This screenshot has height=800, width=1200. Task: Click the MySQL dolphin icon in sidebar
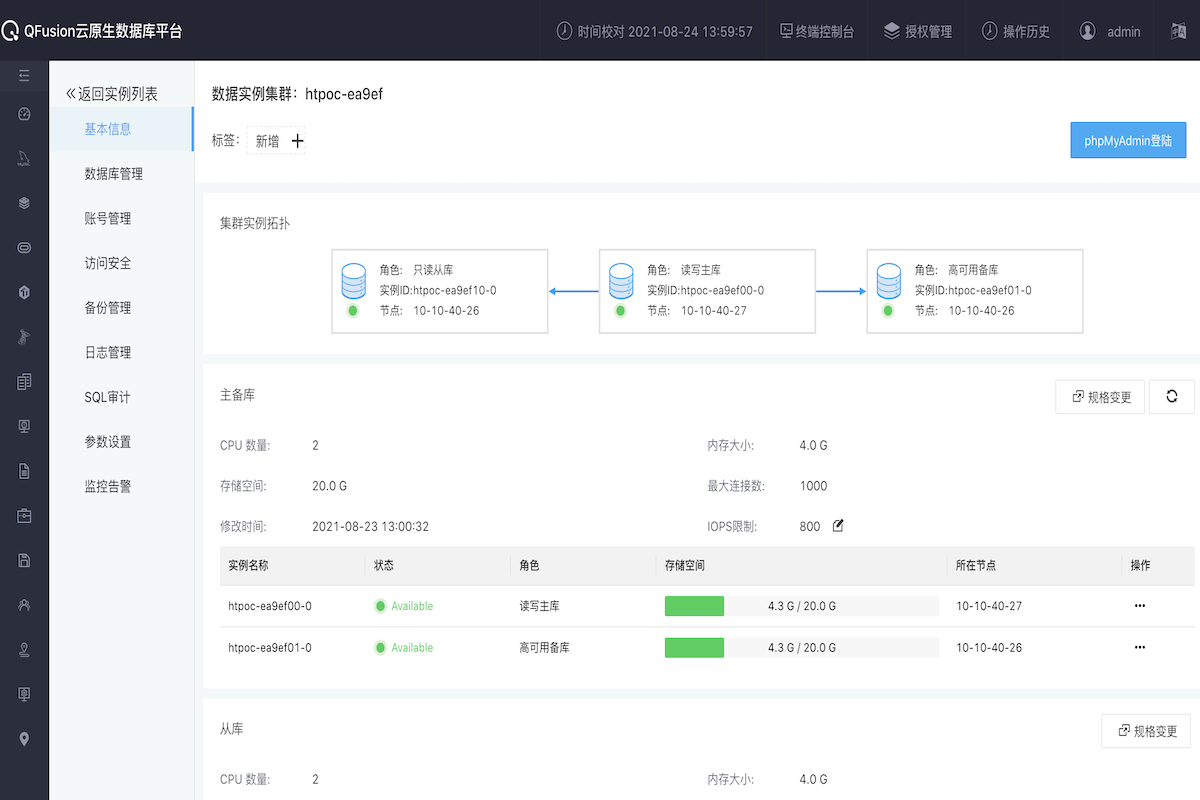point(24,159)
